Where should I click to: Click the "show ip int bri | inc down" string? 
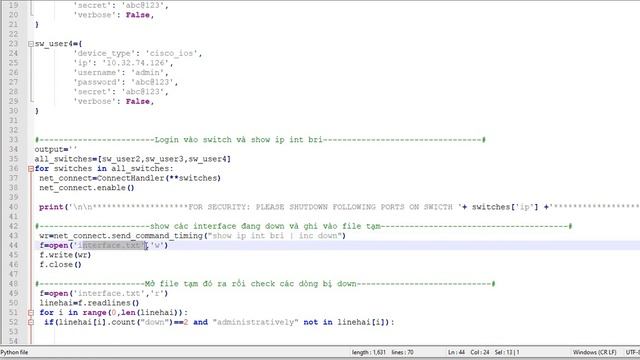click(275, 236)
